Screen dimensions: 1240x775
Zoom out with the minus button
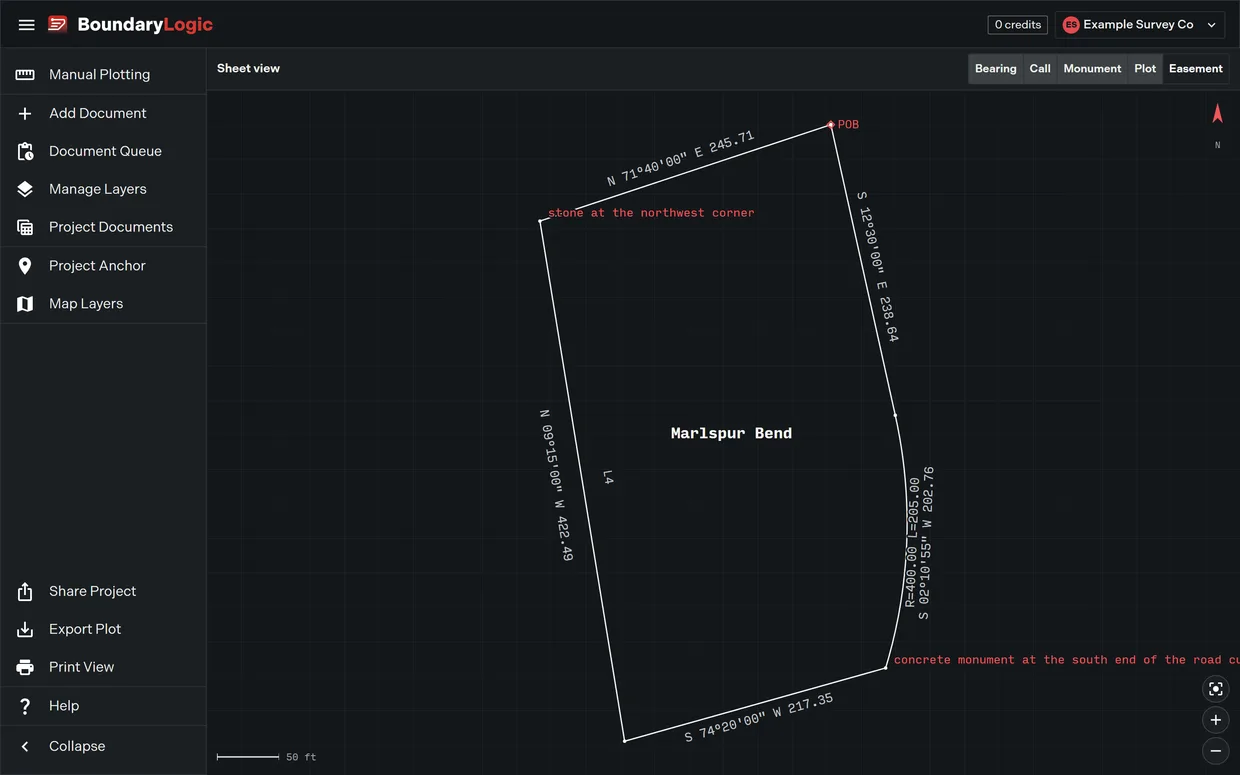[x=1216, y=751]
